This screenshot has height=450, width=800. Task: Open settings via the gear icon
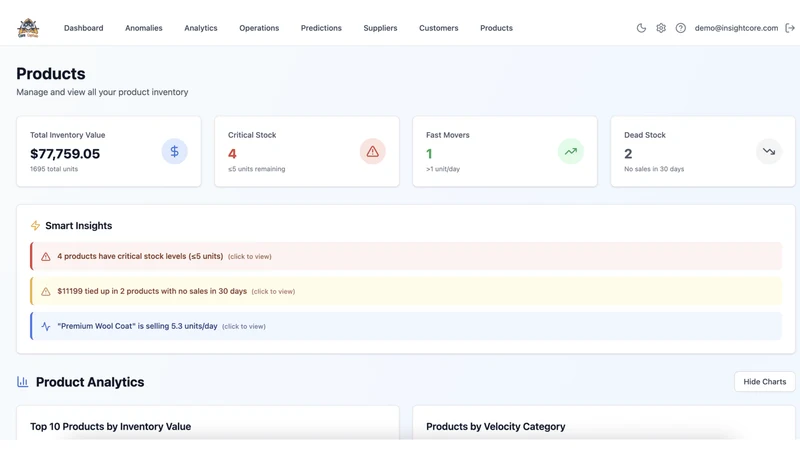coord(661,28)
